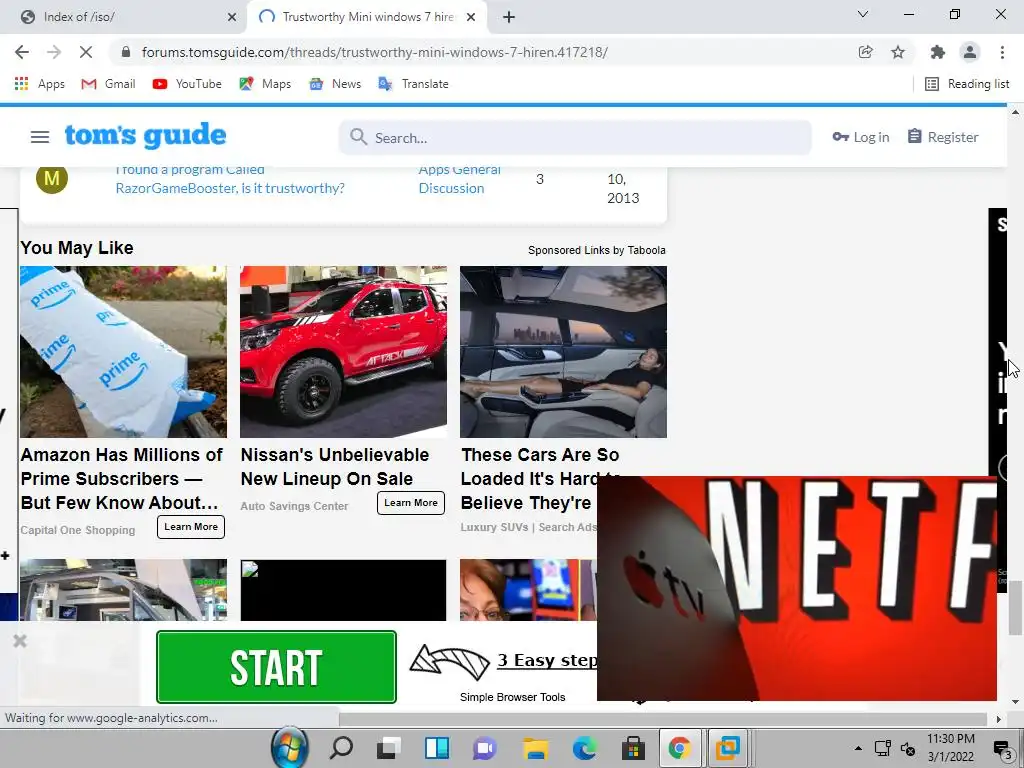Click the M user avatar

(x=52, y=178)
